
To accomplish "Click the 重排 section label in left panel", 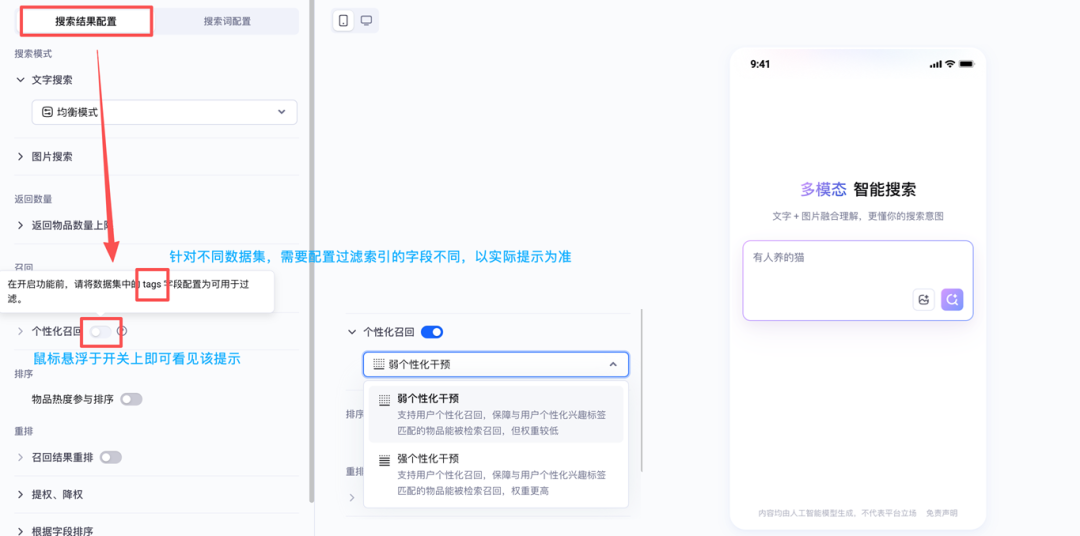I will [x=24, y=431].
